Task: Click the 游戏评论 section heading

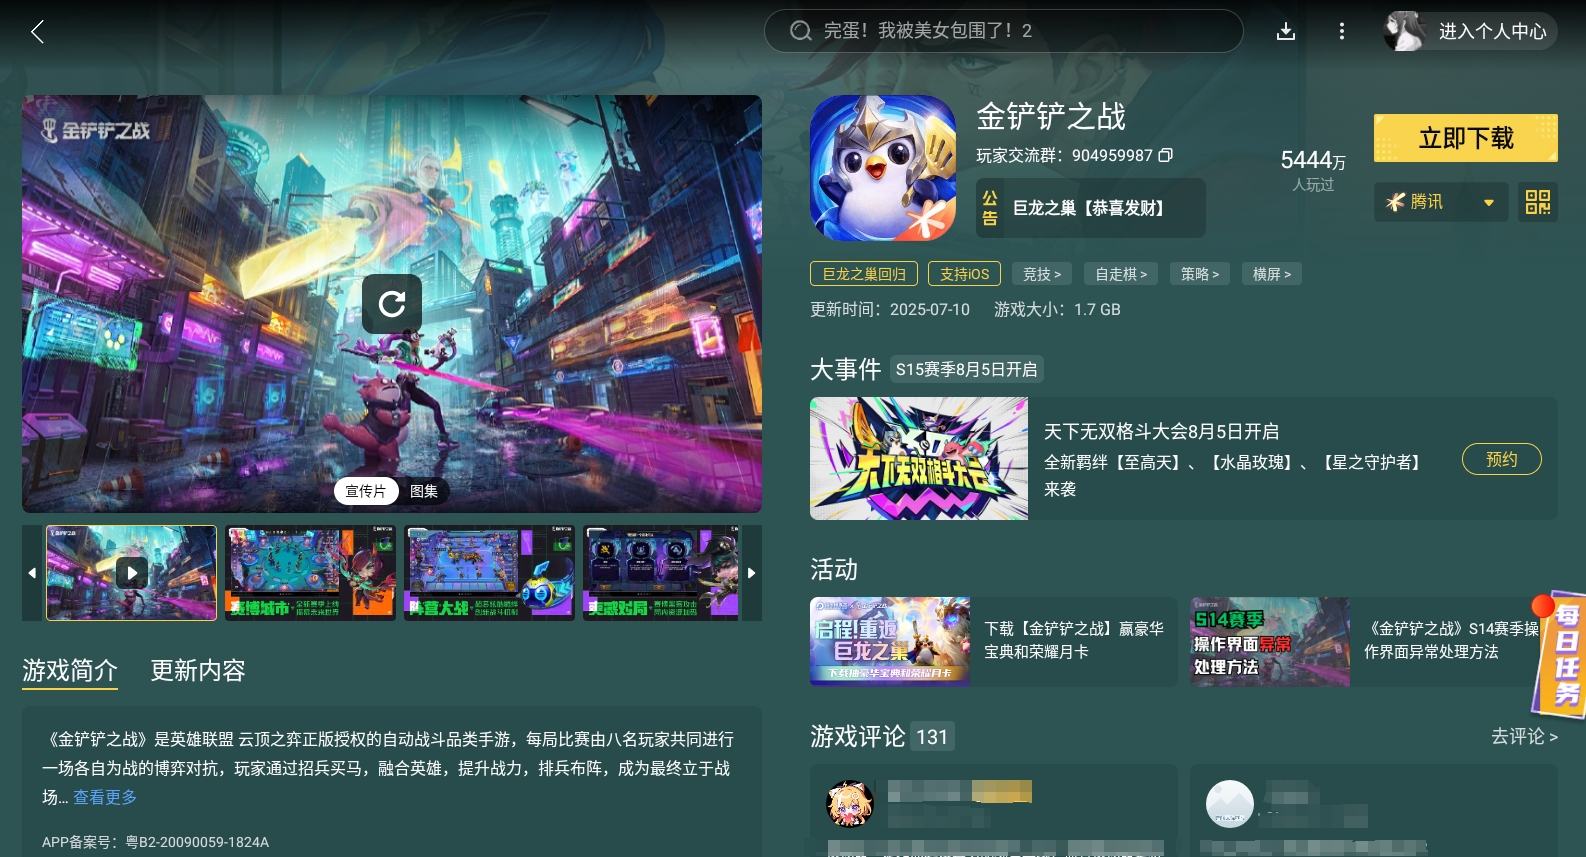Action: [x=858, y=737]
